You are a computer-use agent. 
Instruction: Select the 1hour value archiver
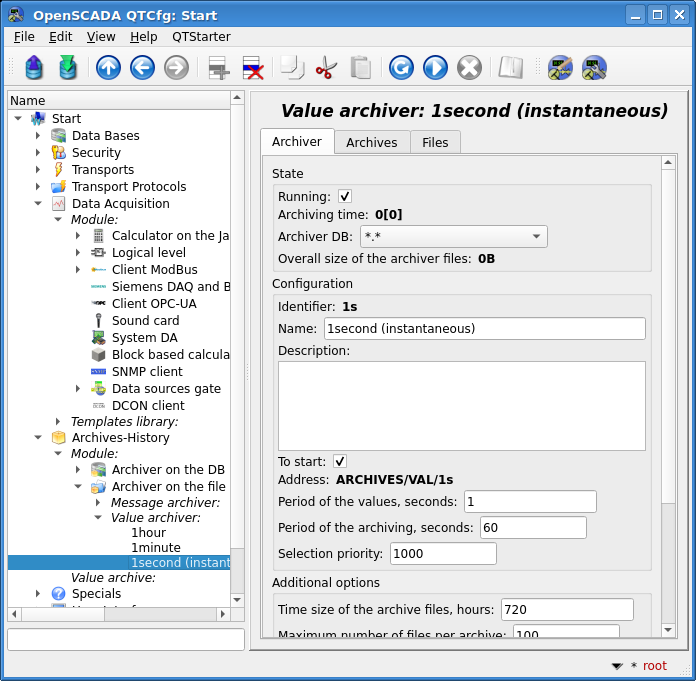(148, 532)
